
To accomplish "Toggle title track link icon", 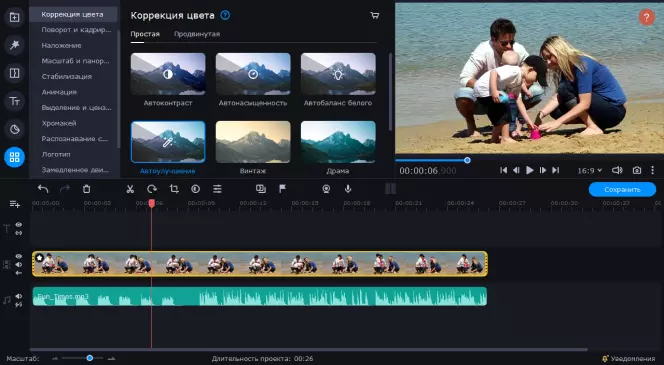I will (x=19, y=232).
